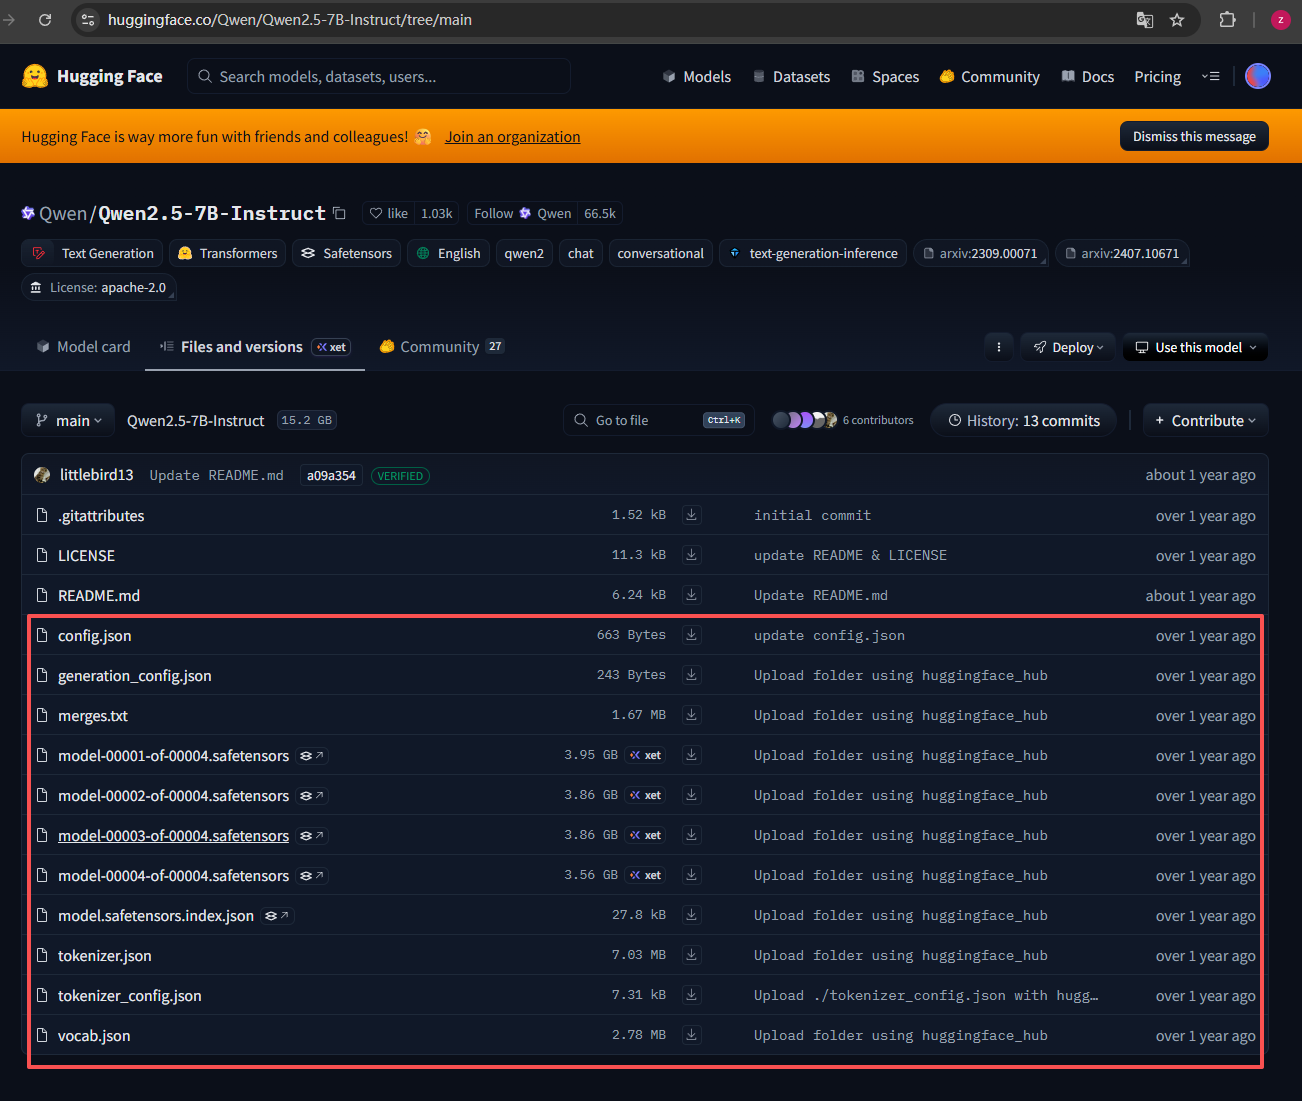The image size is (1302, 1101).
Task: Open the browser translate icon
Action: coord(1145,20)
